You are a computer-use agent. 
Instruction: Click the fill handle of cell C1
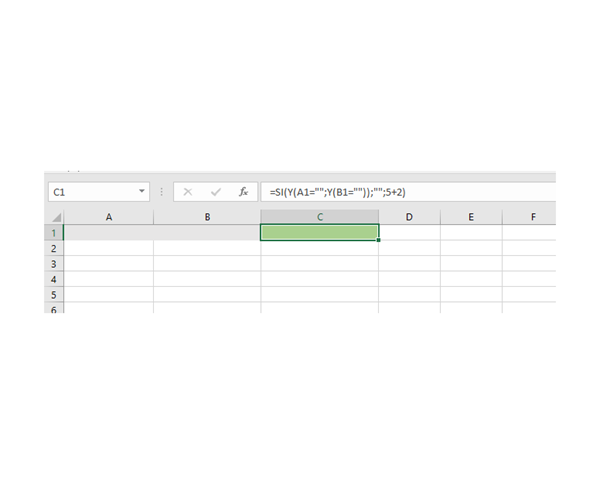pos(379,240)
